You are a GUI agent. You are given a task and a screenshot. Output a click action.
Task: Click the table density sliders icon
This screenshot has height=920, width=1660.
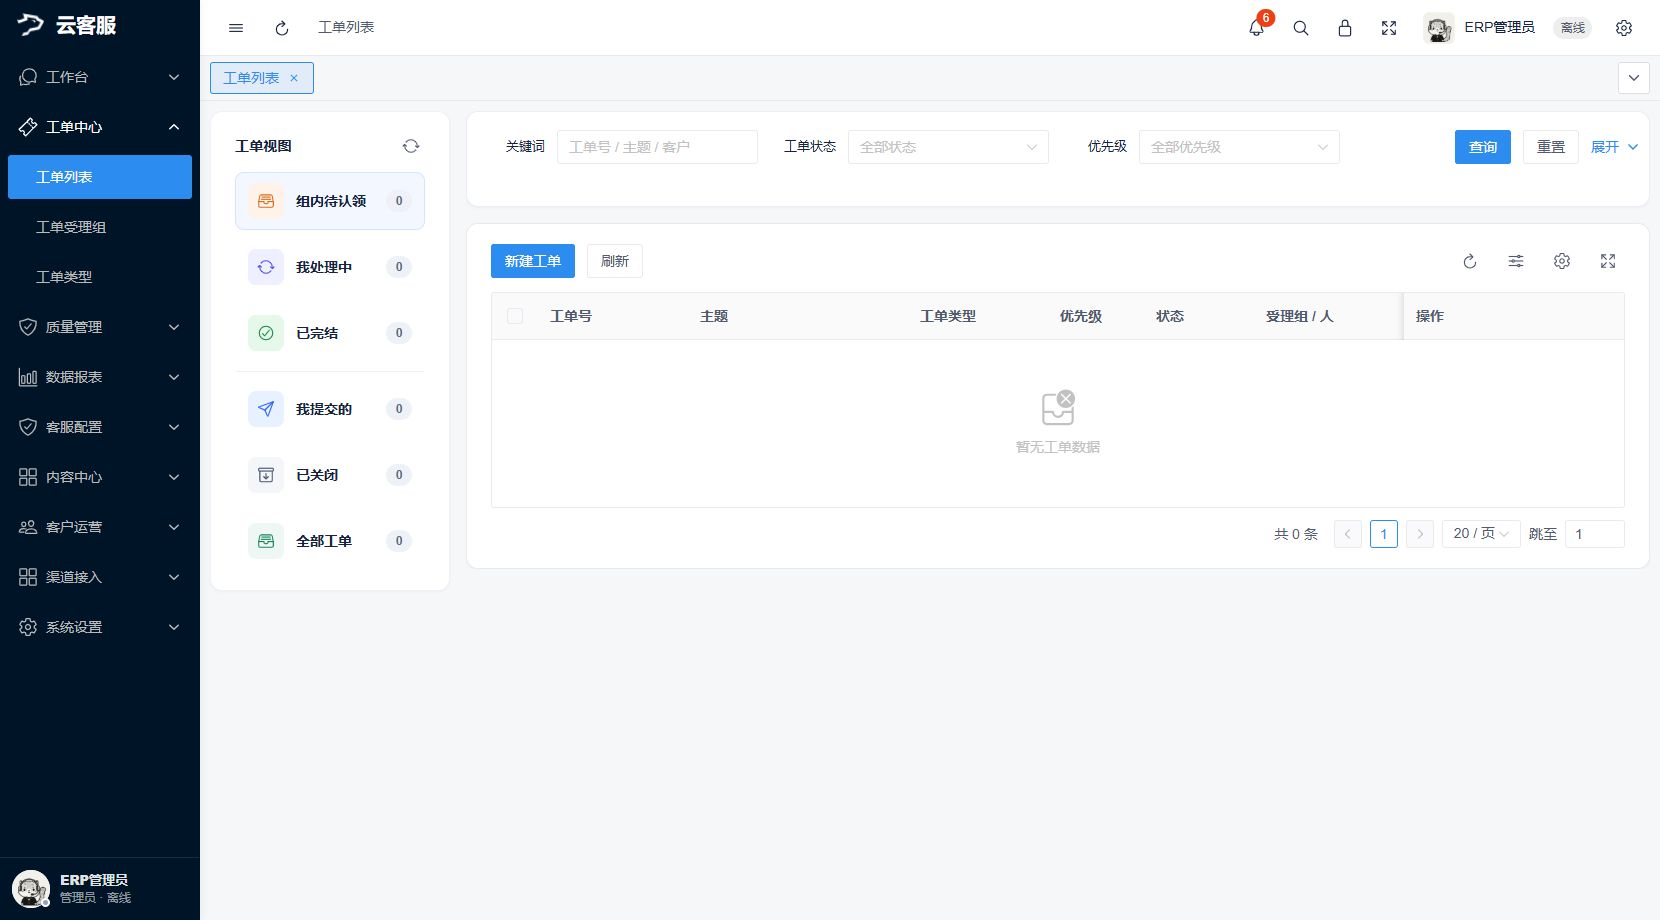[x=1516, y=261]
